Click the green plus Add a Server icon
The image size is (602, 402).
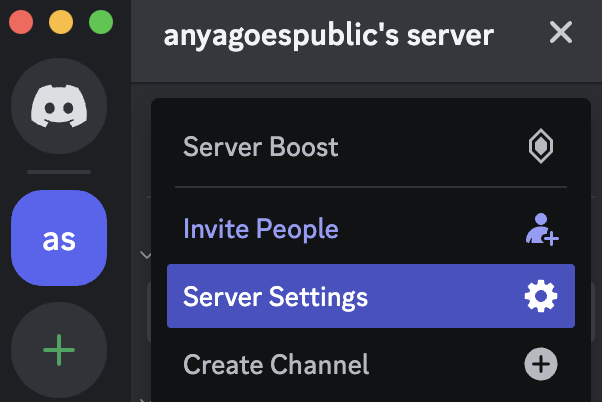[x=58, y=349]
